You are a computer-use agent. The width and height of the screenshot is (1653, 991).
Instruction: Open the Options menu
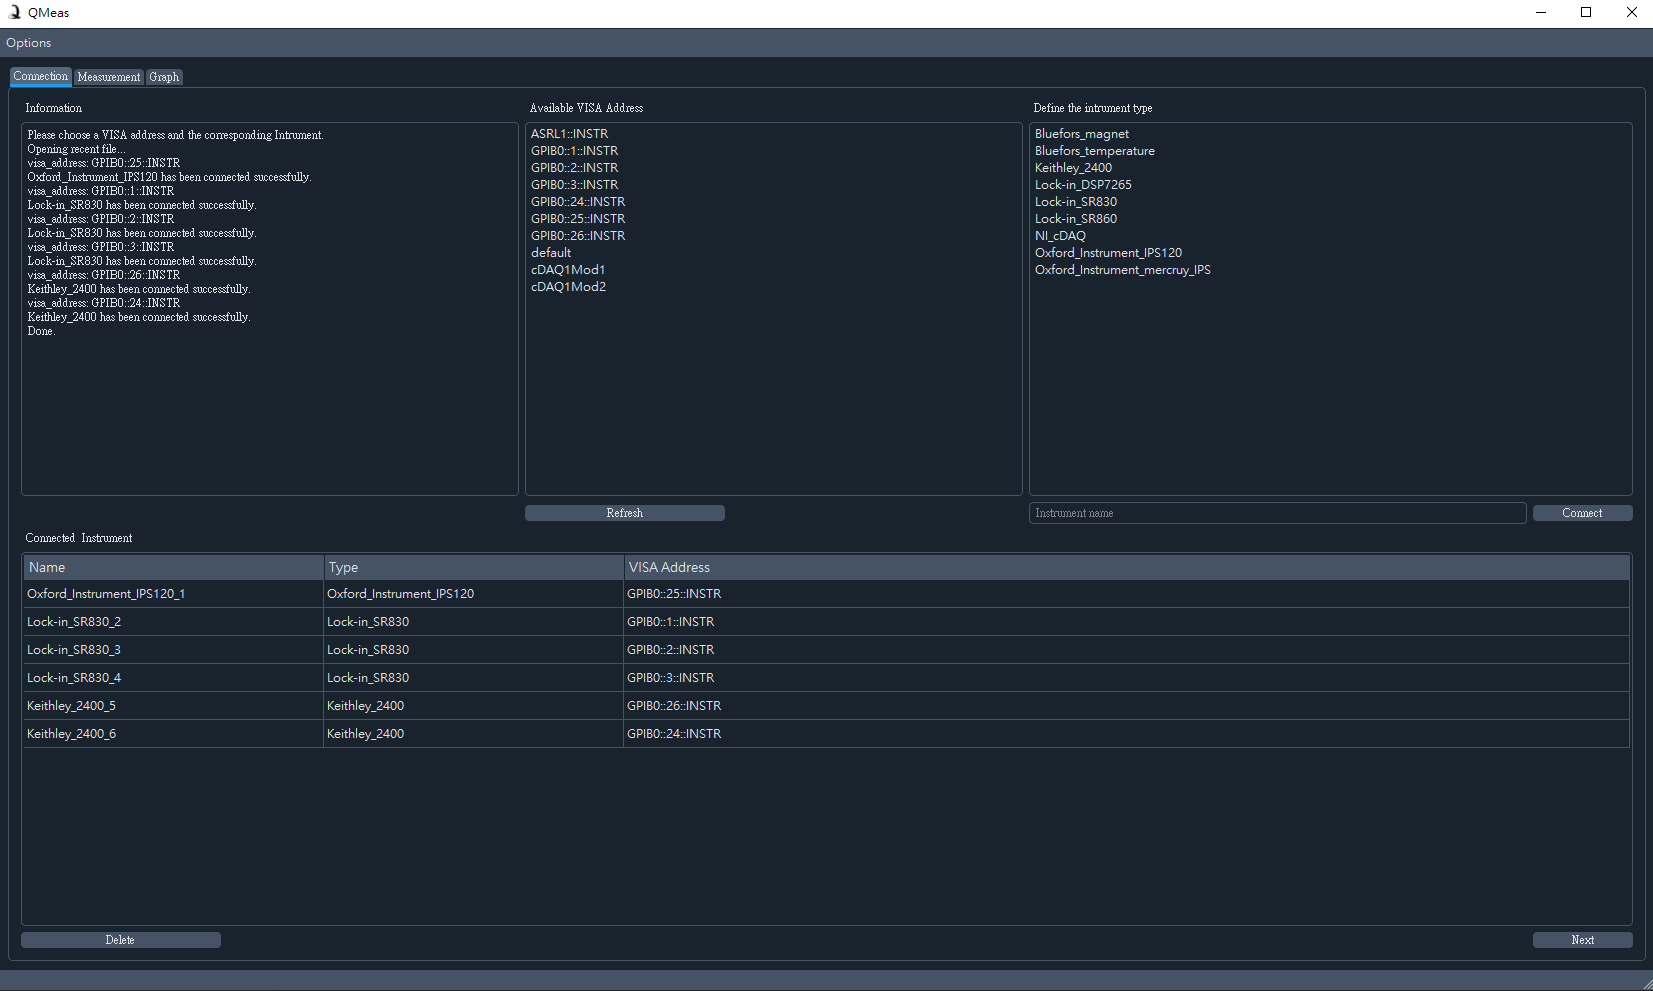[x=28, y=43]
